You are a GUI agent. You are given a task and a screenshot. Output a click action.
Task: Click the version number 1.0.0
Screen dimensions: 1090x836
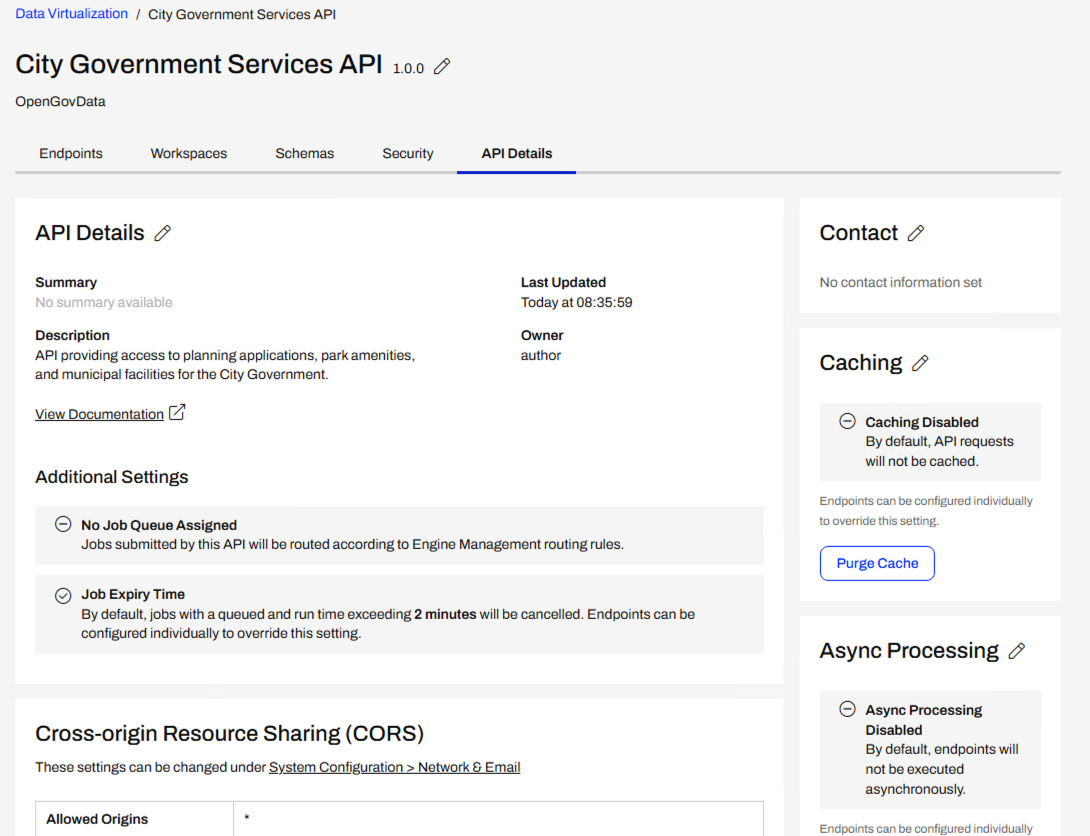(408, 68)
